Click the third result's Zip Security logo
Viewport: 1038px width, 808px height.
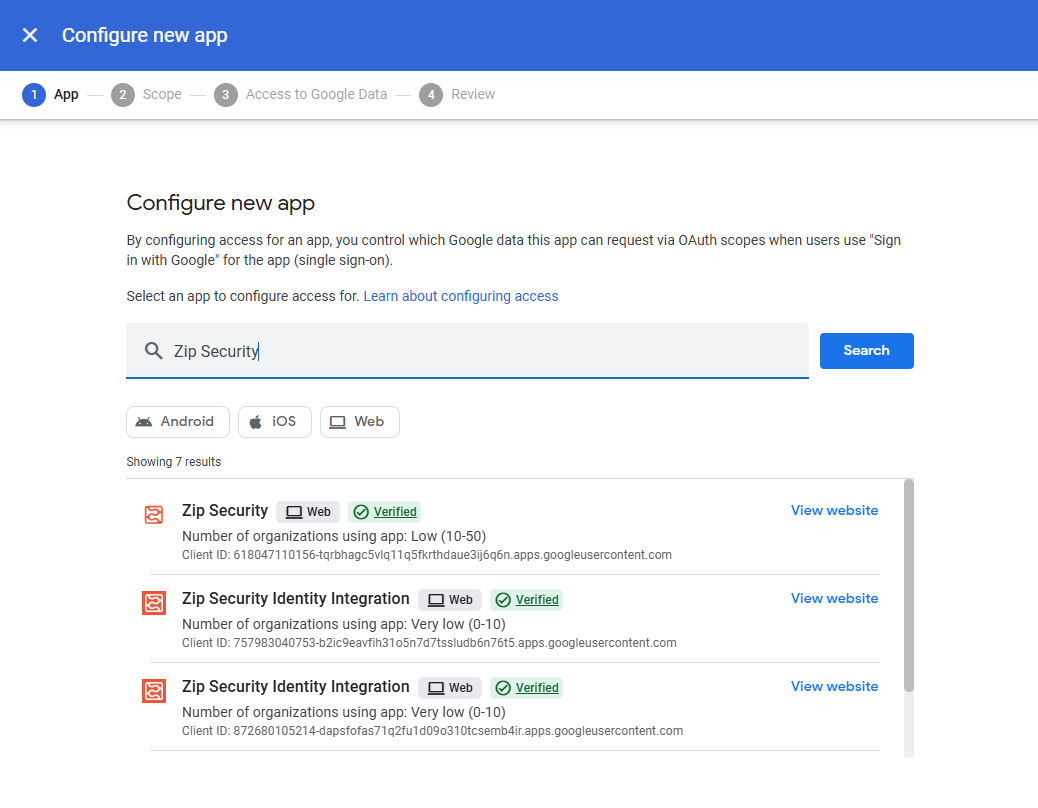pyautogui.click(x=153, y=691)
